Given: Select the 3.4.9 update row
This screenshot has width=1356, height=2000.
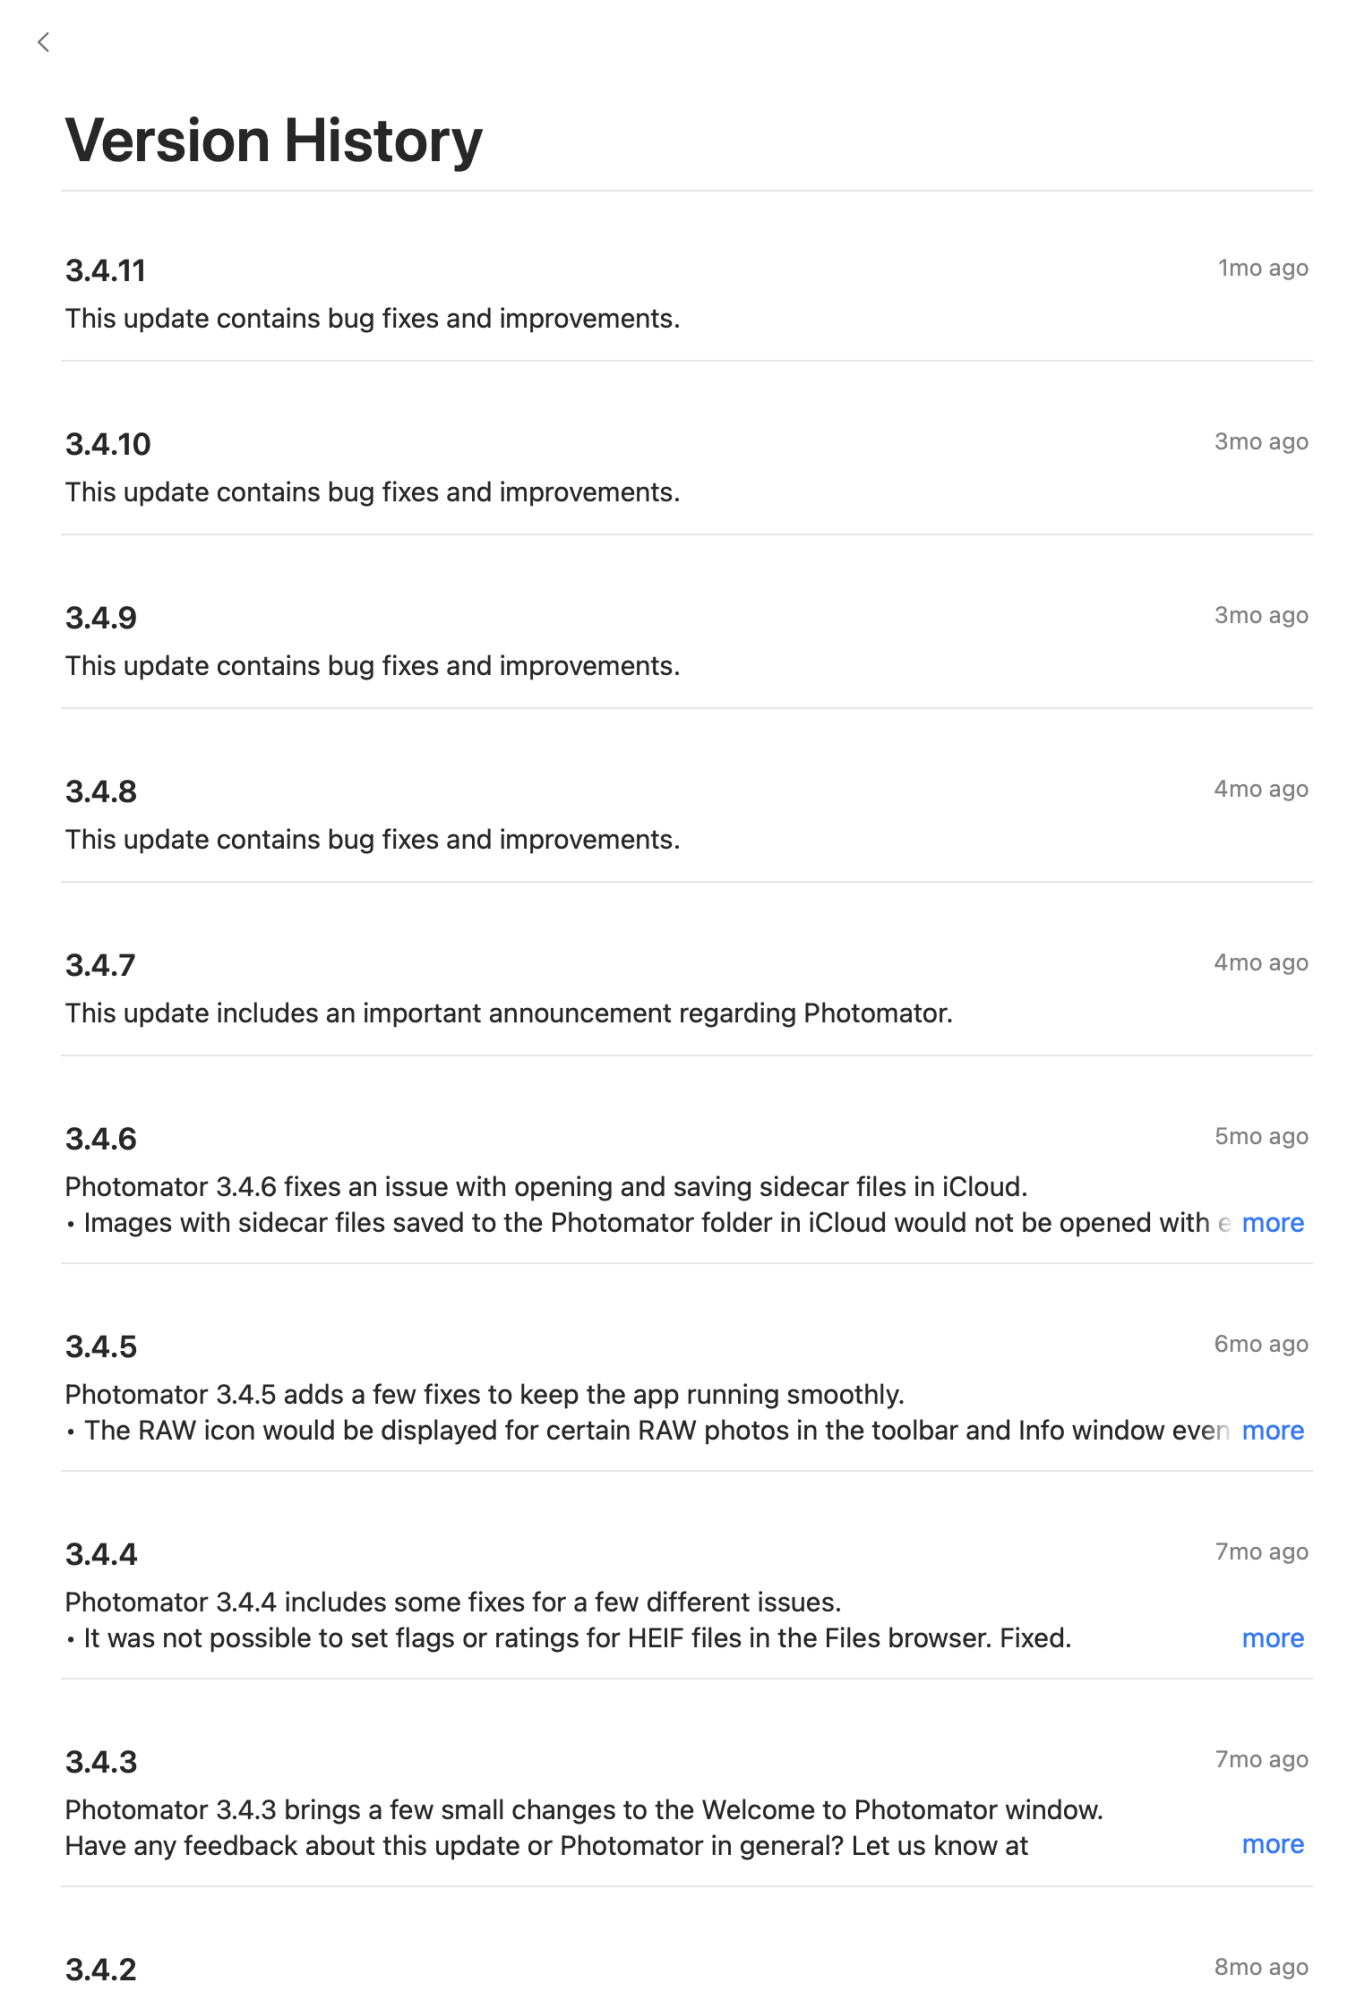Looking at the screenshot, I should pyautogui.click(x=100, y=617).
